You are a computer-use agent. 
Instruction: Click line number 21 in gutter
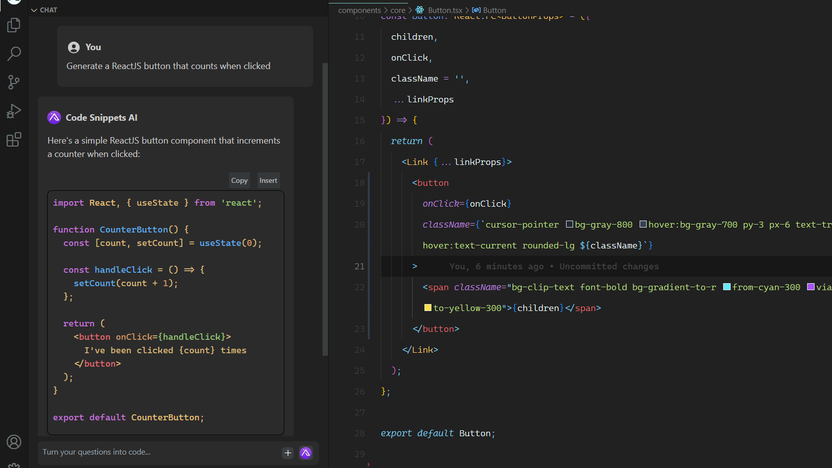coord(359,266)
